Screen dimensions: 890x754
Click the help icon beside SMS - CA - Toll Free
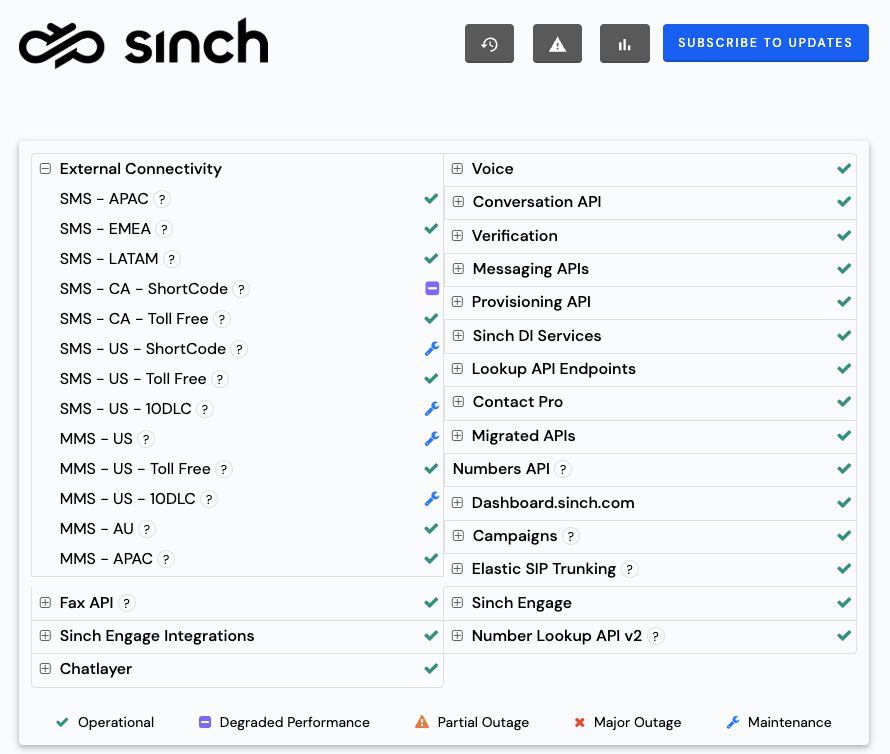tap(222, 320)
